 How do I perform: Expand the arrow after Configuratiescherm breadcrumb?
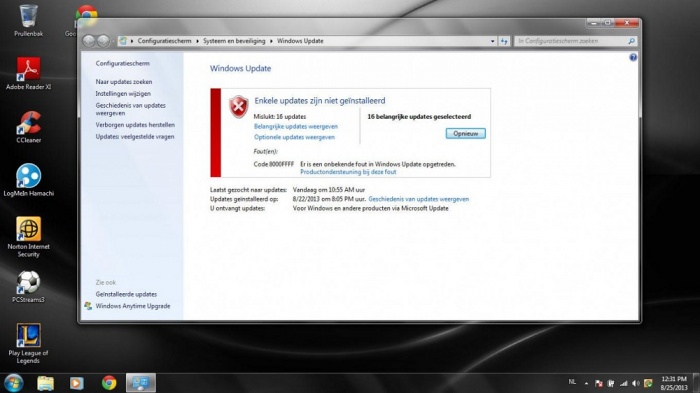pos(197,41)
